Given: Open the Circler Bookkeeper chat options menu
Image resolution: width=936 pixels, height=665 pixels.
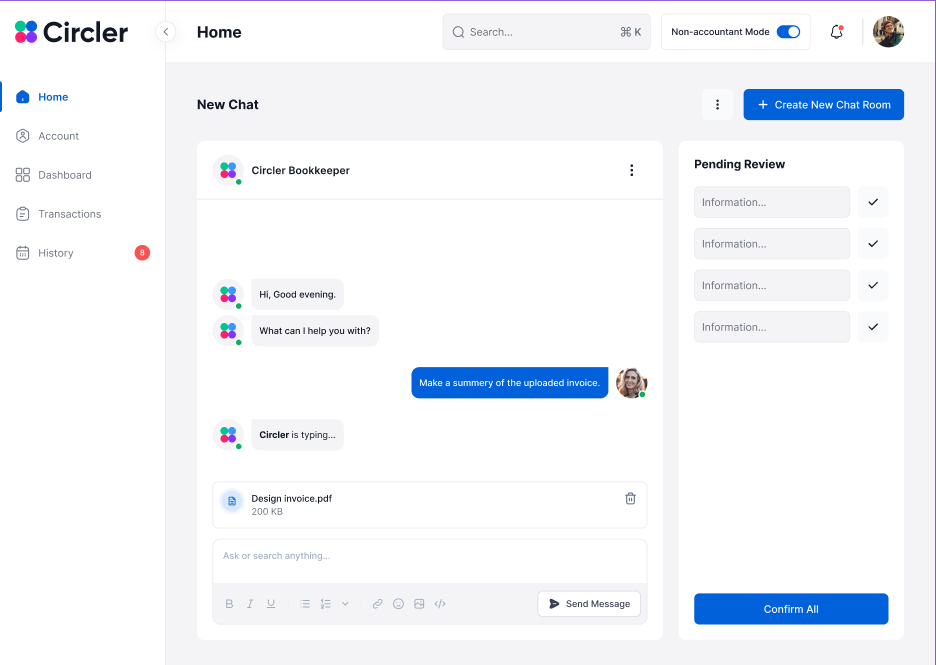Looking at the screenshot, I should 632,170.
